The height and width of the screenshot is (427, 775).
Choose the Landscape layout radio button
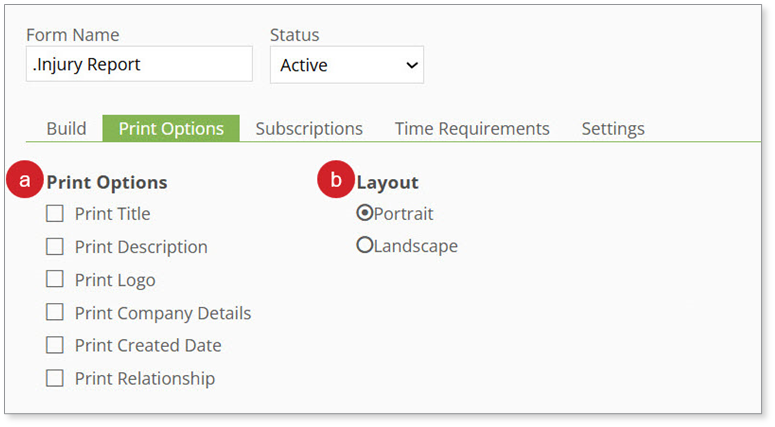pyautogui.click(x=365, y=245)
